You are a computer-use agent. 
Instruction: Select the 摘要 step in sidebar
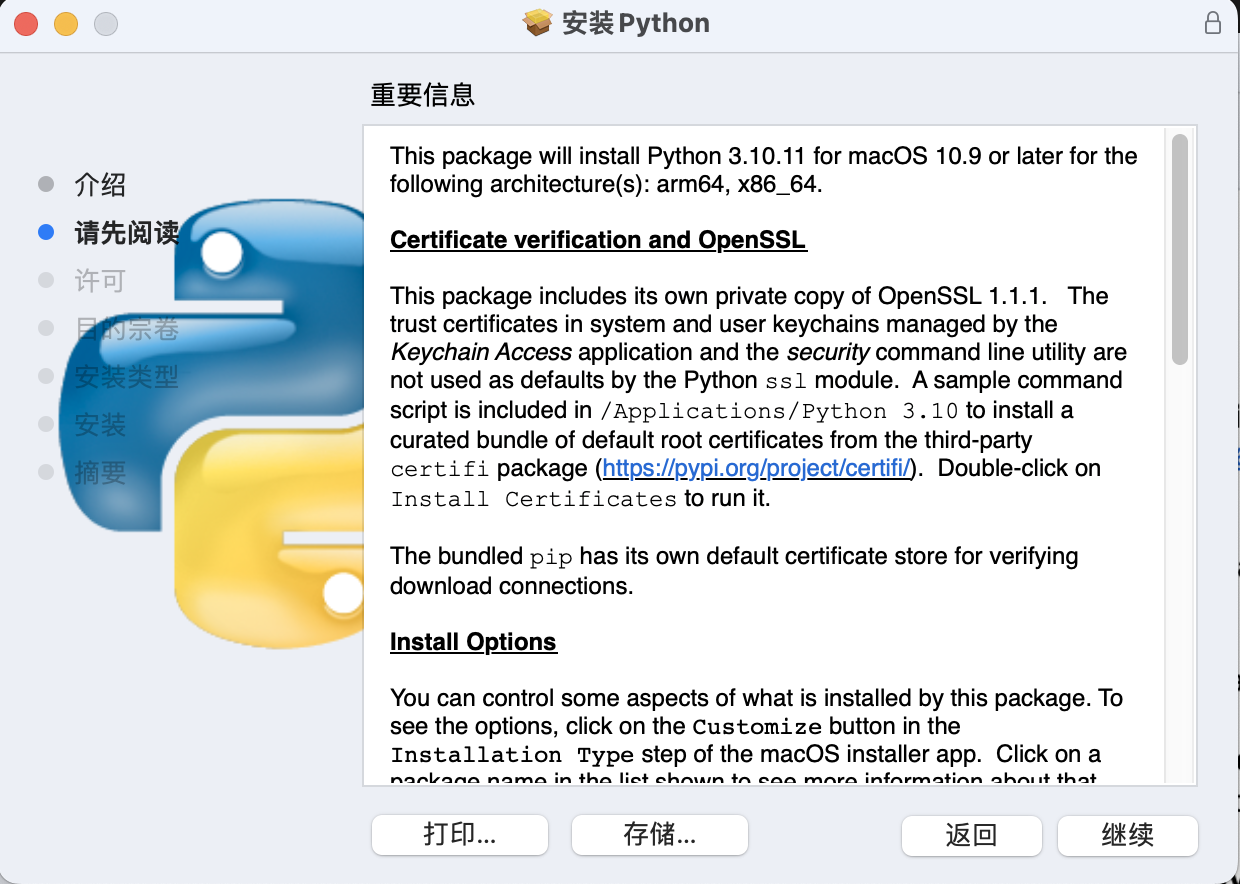(x=100, y=472)
